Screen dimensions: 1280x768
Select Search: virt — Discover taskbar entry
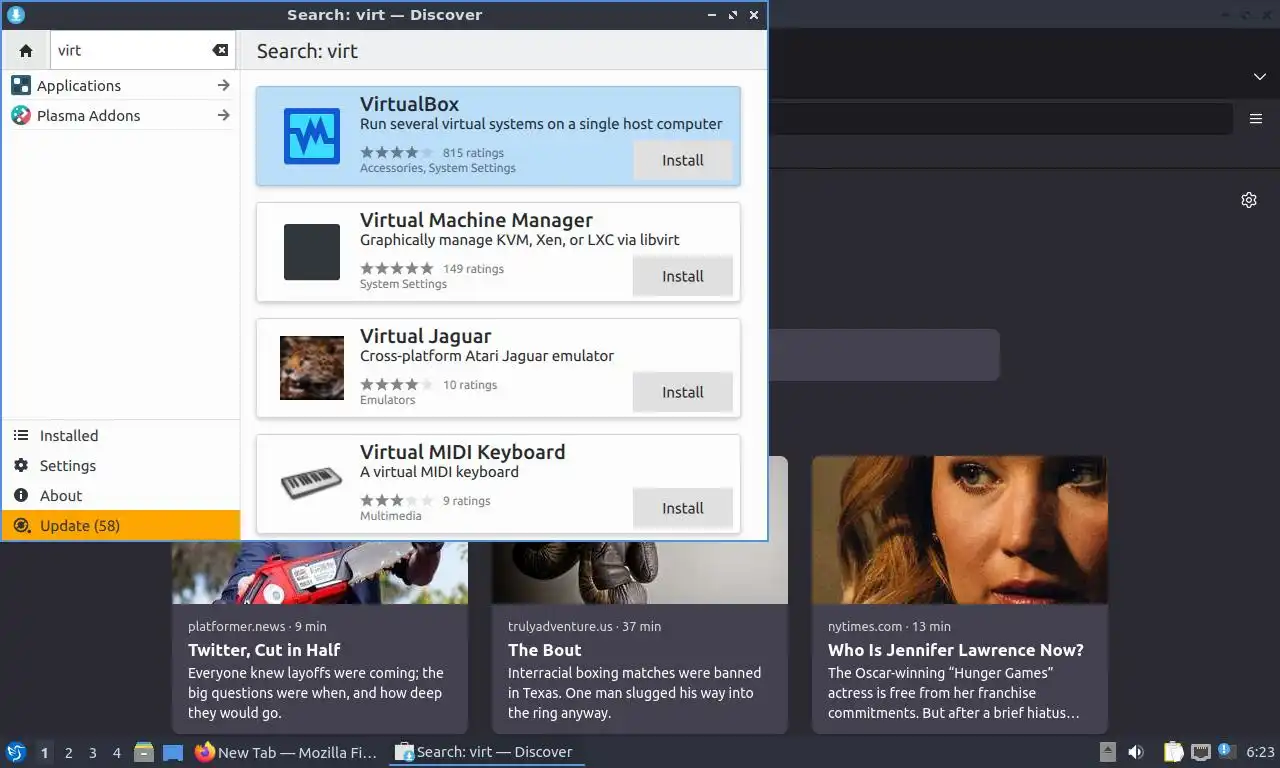pyautogui.click(x=486, y=752)
